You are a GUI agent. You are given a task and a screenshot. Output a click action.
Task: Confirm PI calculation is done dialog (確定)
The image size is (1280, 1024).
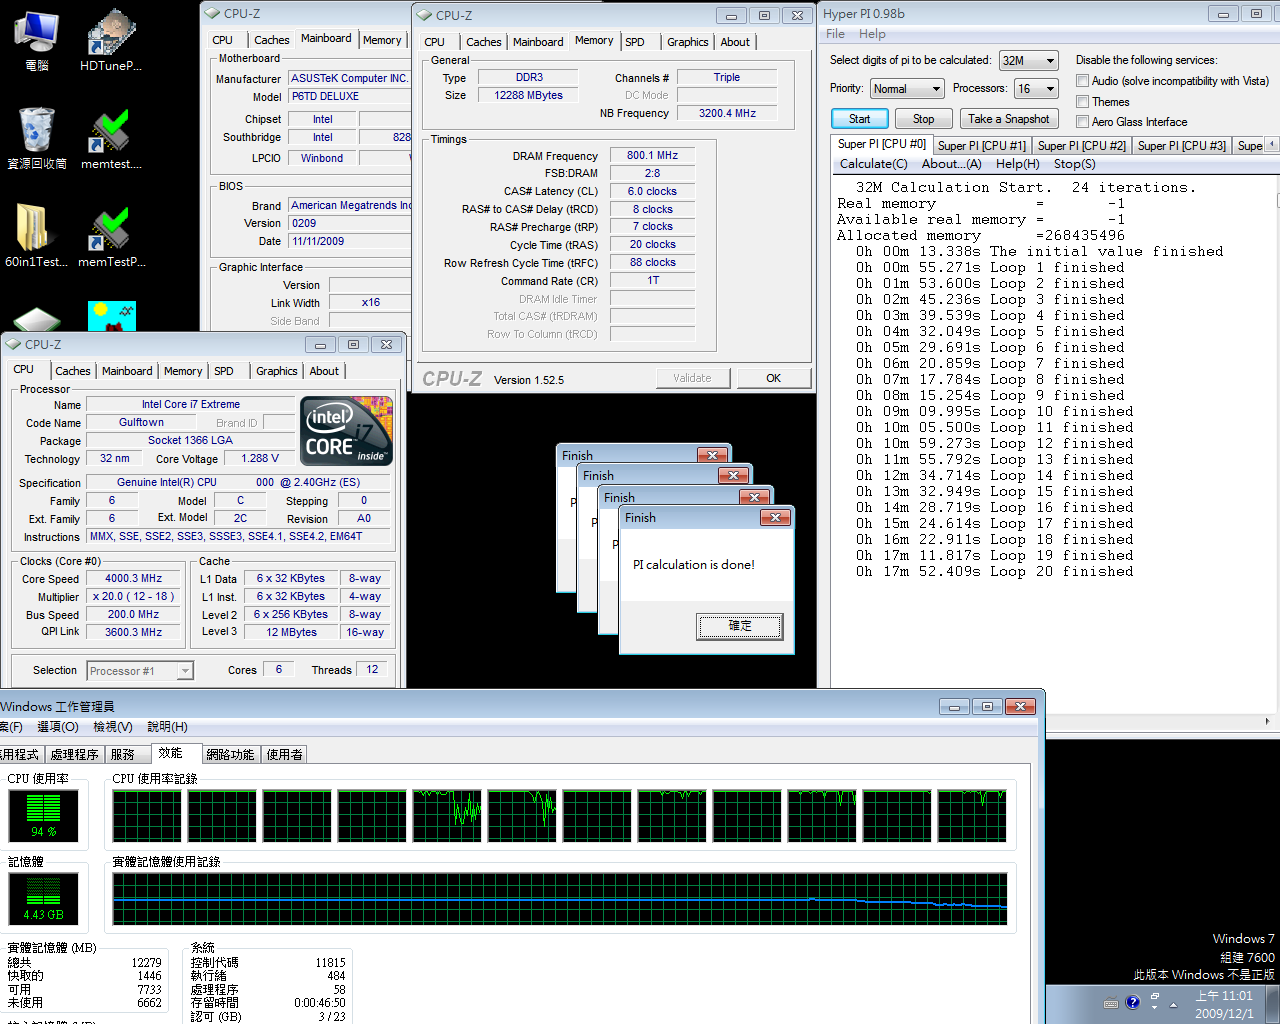740,626
